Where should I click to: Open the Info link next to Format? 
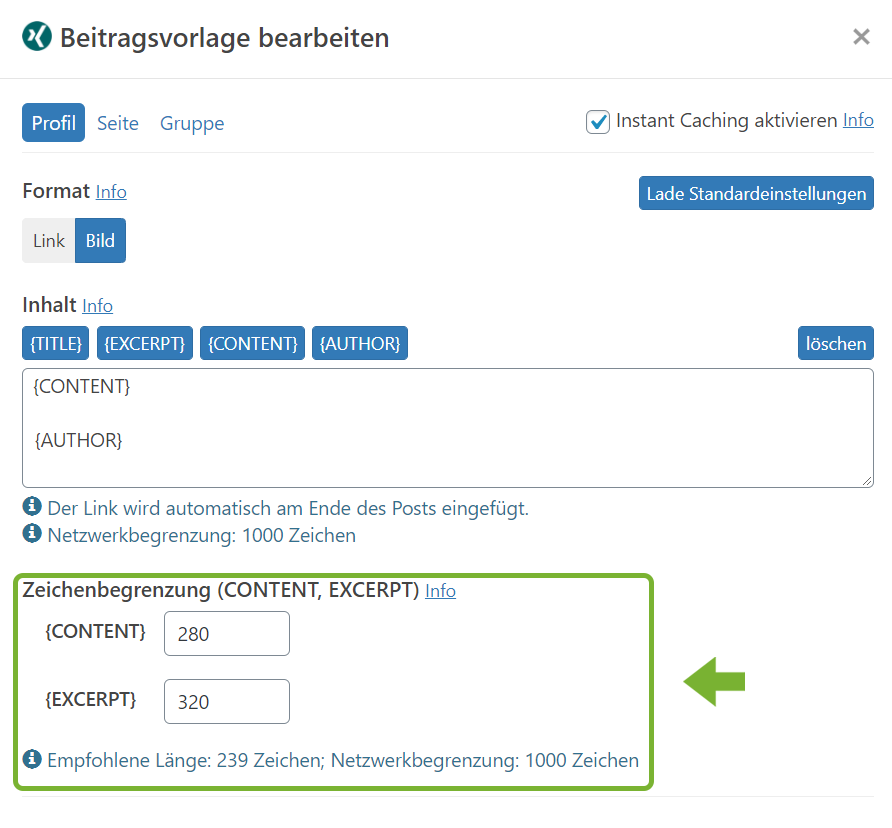[110, 191]
